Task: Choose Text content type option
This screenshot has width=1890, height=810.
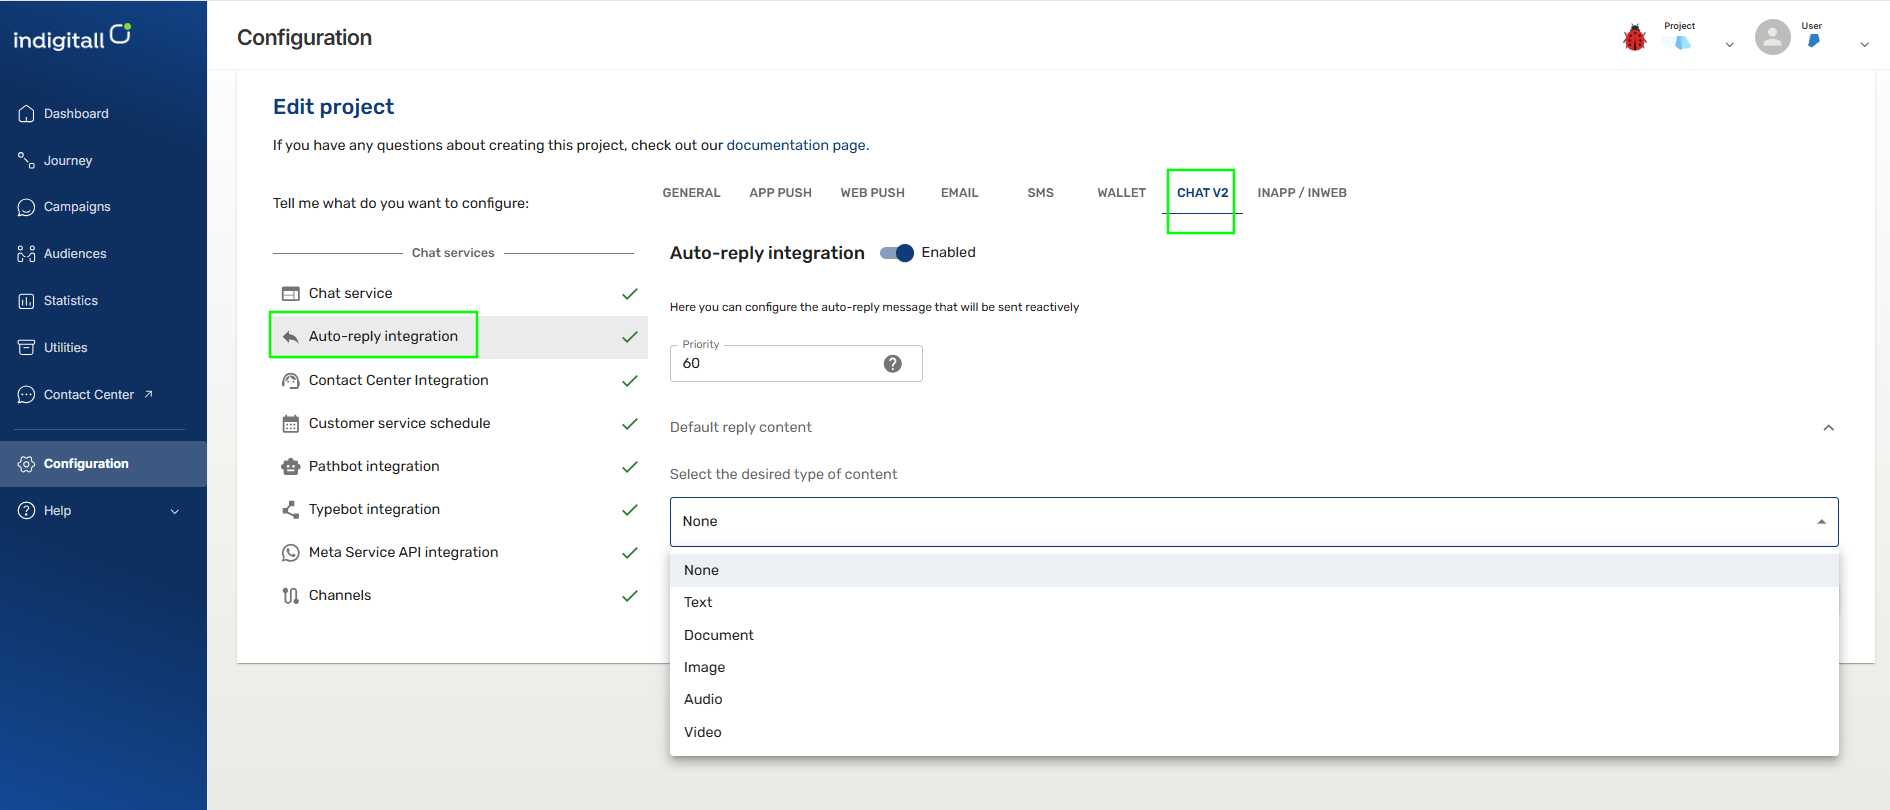Action: click(1254, 602)
